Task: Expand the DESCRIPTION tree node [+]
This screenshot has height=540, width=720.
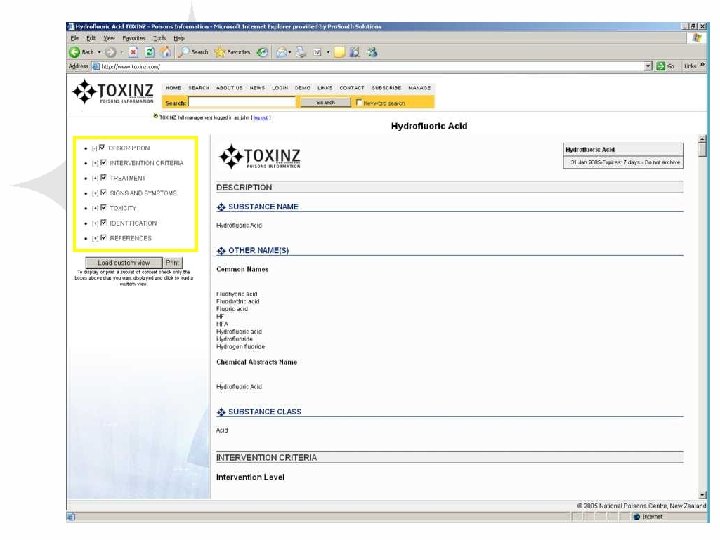Action: pyautogui.click(x=94, y=148)
